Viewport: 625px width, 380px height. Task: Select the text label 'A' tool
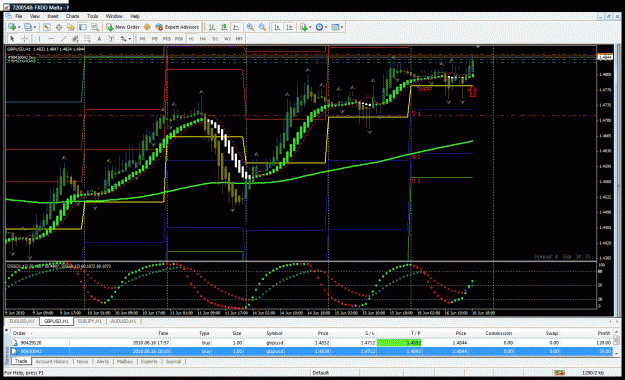pyautogui.click(x=99, y=39)
